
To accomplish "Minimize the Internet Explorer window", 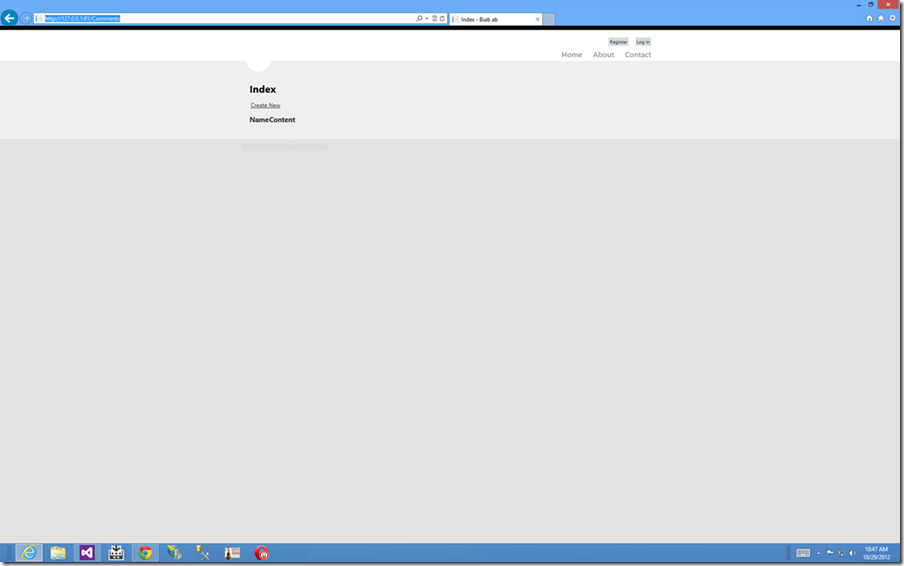I will click(858, 5).
